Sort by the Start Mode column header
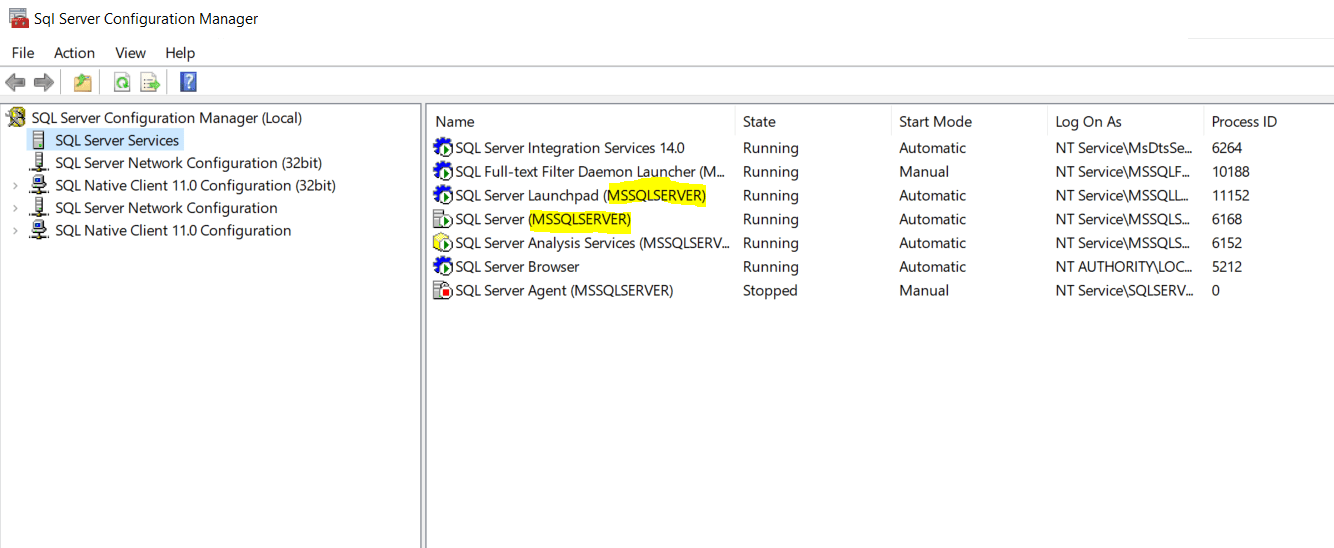This screenshot has height=548, width=1334. (x=935, y=122)
